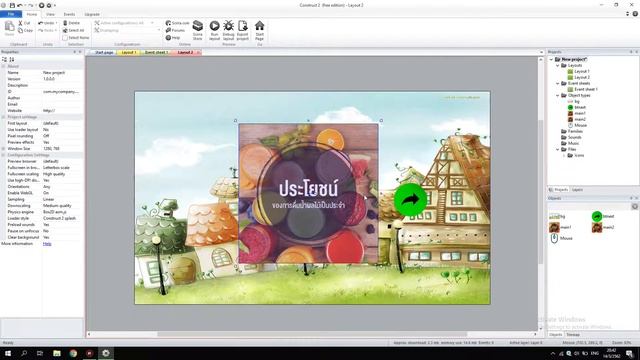Click Select All in the ribbon
Viewport: 640px width, 360px height.
click(73, 31)
